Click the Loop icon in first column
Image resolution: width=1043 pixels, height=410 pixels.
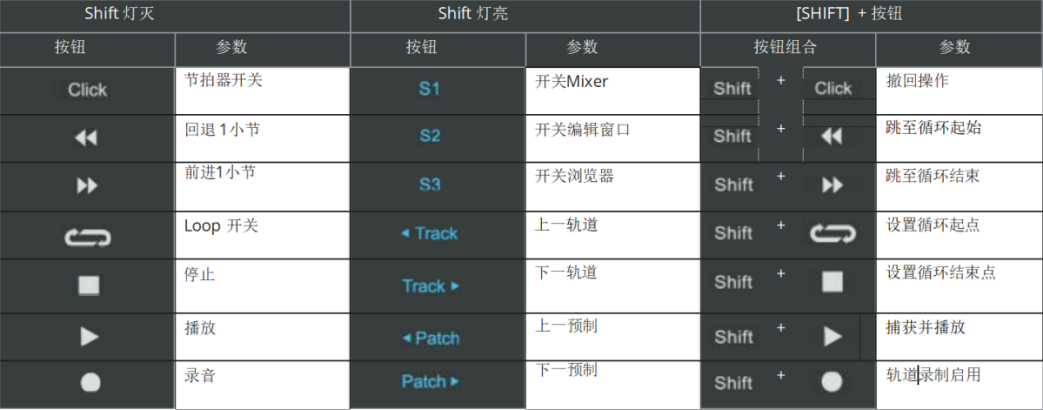[87, 236]
